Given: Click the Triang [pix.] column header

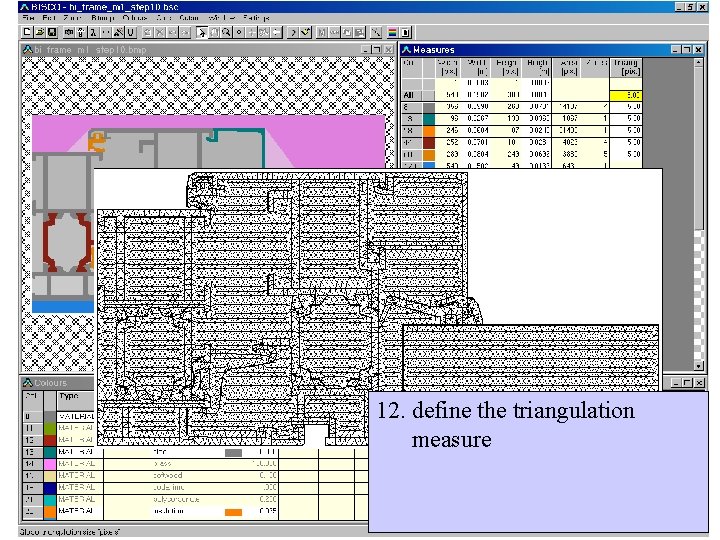Looking at the screenshot, I should [625, 67].
